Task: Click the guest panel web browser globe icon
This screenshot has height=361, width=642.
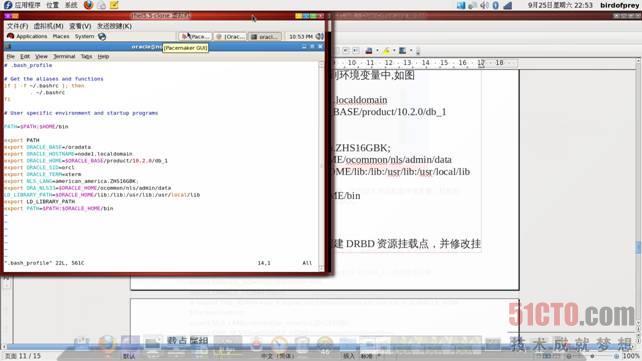Action: point(102,36)
